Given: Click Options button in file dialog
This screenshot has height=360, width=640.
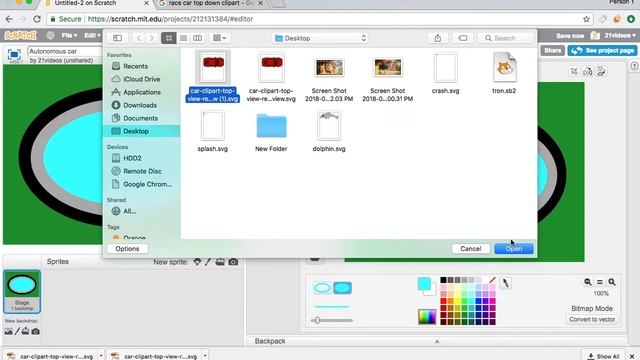Looking at the screenshot, I should click(x=127, y=249).
